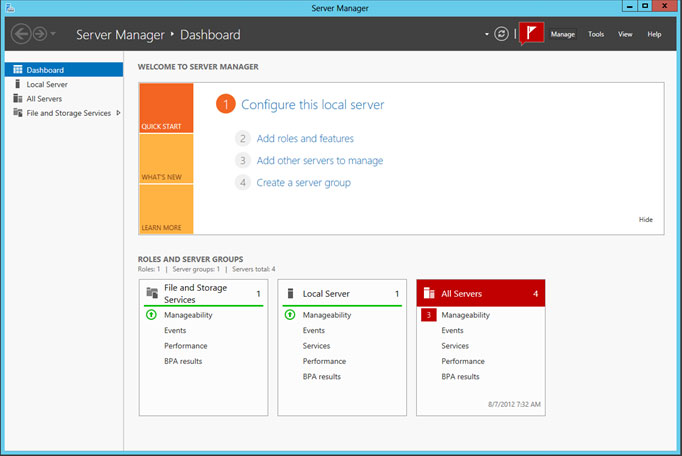682x456 pixels.
Task: Click the refresh dashboard icon
Action: pos(501,34)
